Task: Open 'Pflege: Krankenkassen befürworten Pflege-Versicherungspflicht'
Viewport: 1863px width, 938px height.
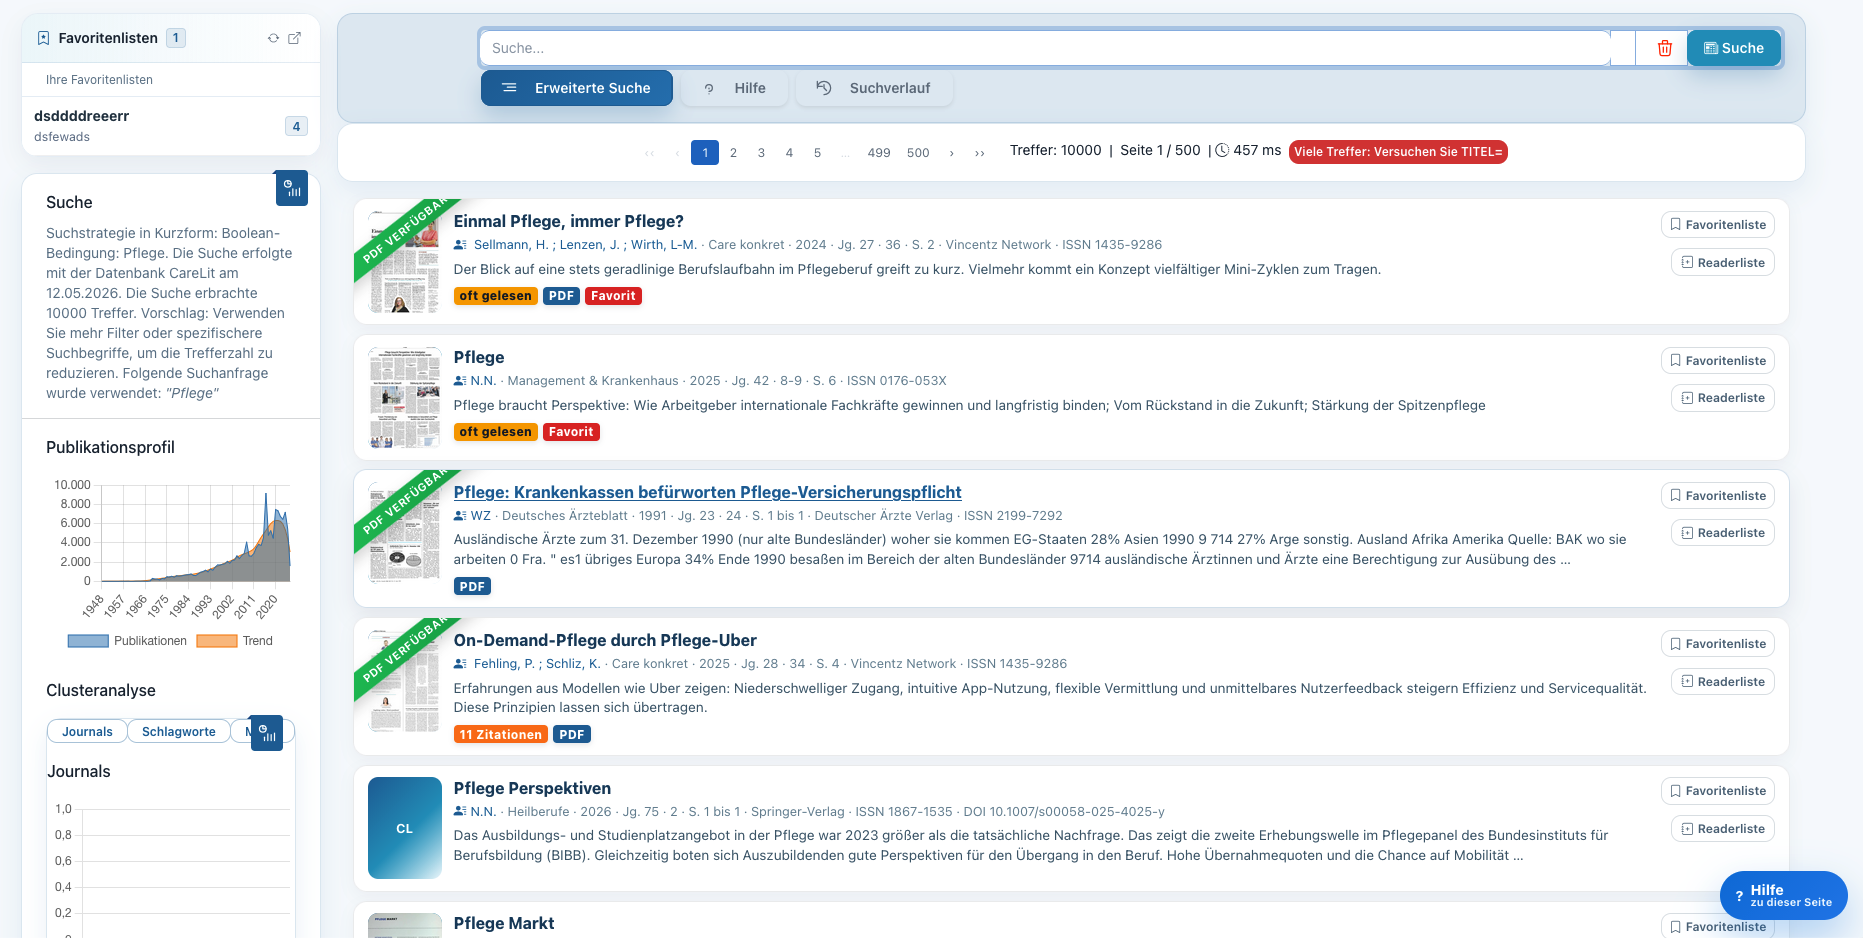Action: [x=708, y=493]
